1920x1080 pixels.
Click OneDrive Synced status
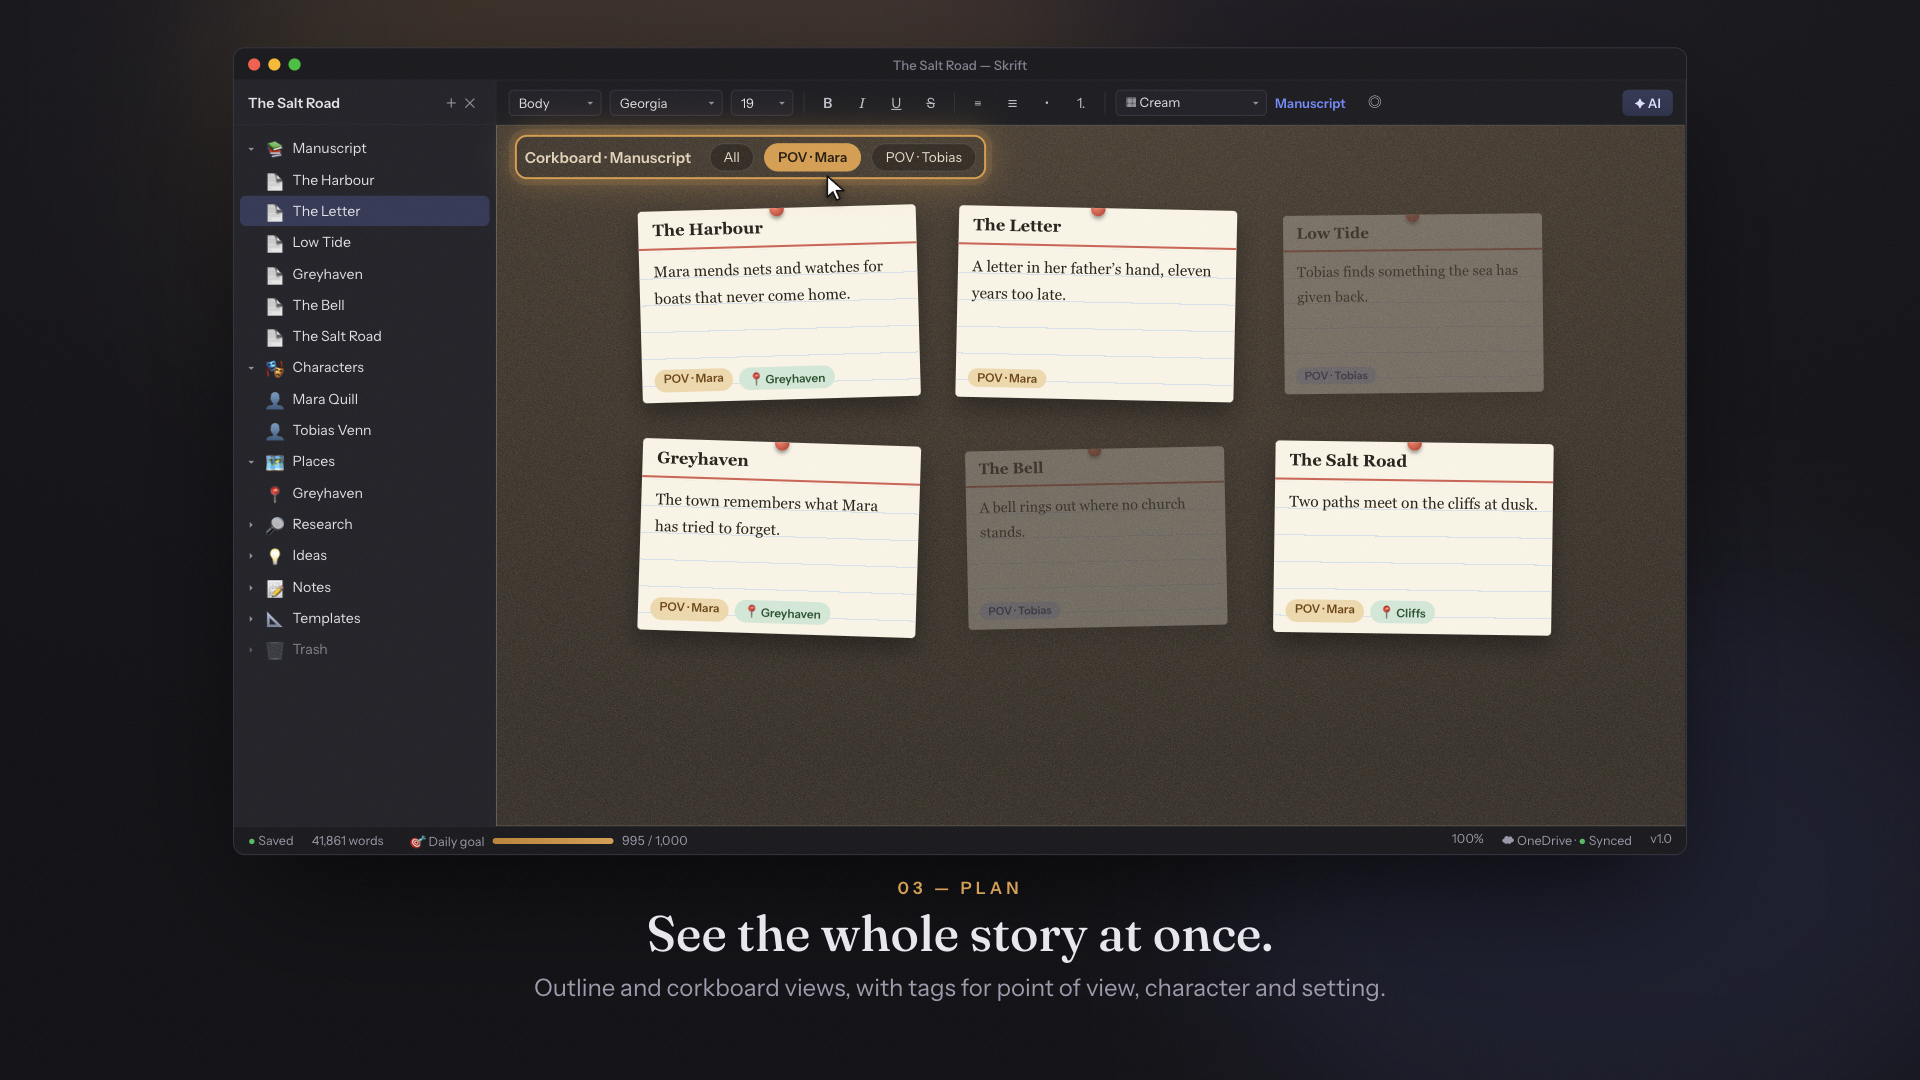point(1566,841)
